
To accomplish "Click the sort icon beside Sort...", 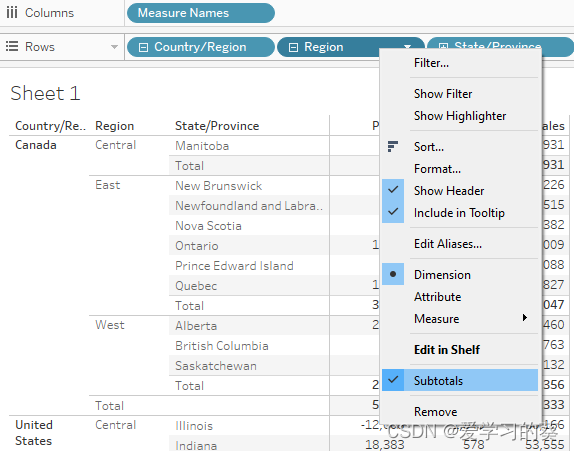I will [x=393, y=146].
